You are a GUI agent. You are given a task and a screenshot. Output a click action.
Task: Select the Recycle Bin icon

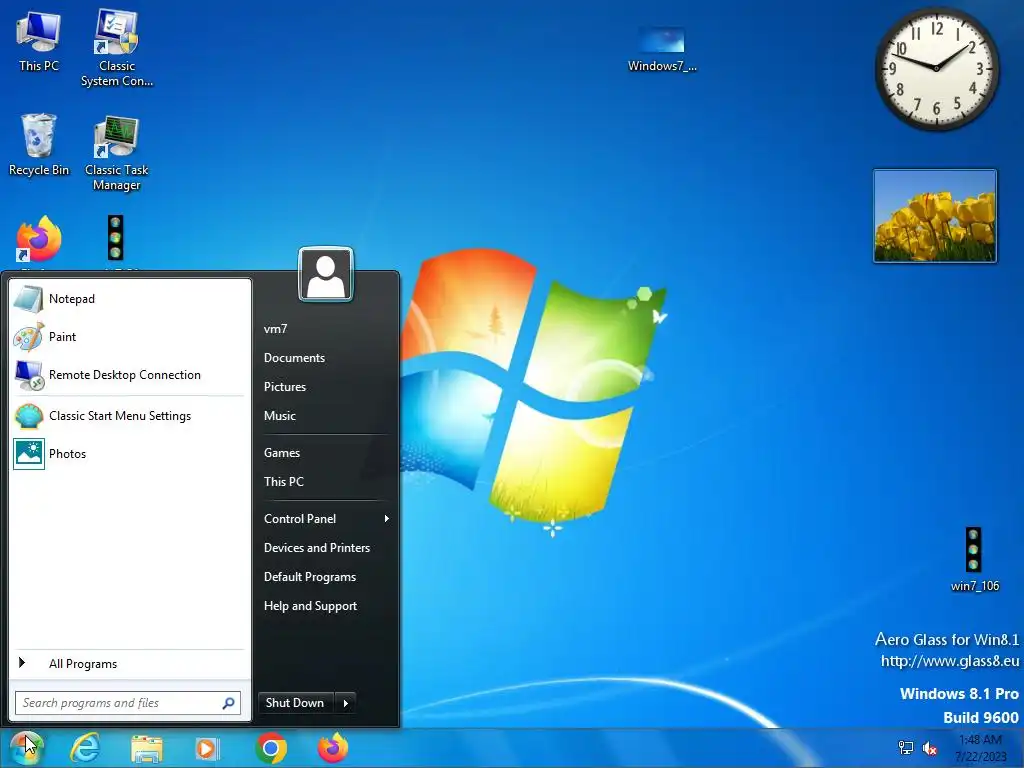tap(39, 145)
